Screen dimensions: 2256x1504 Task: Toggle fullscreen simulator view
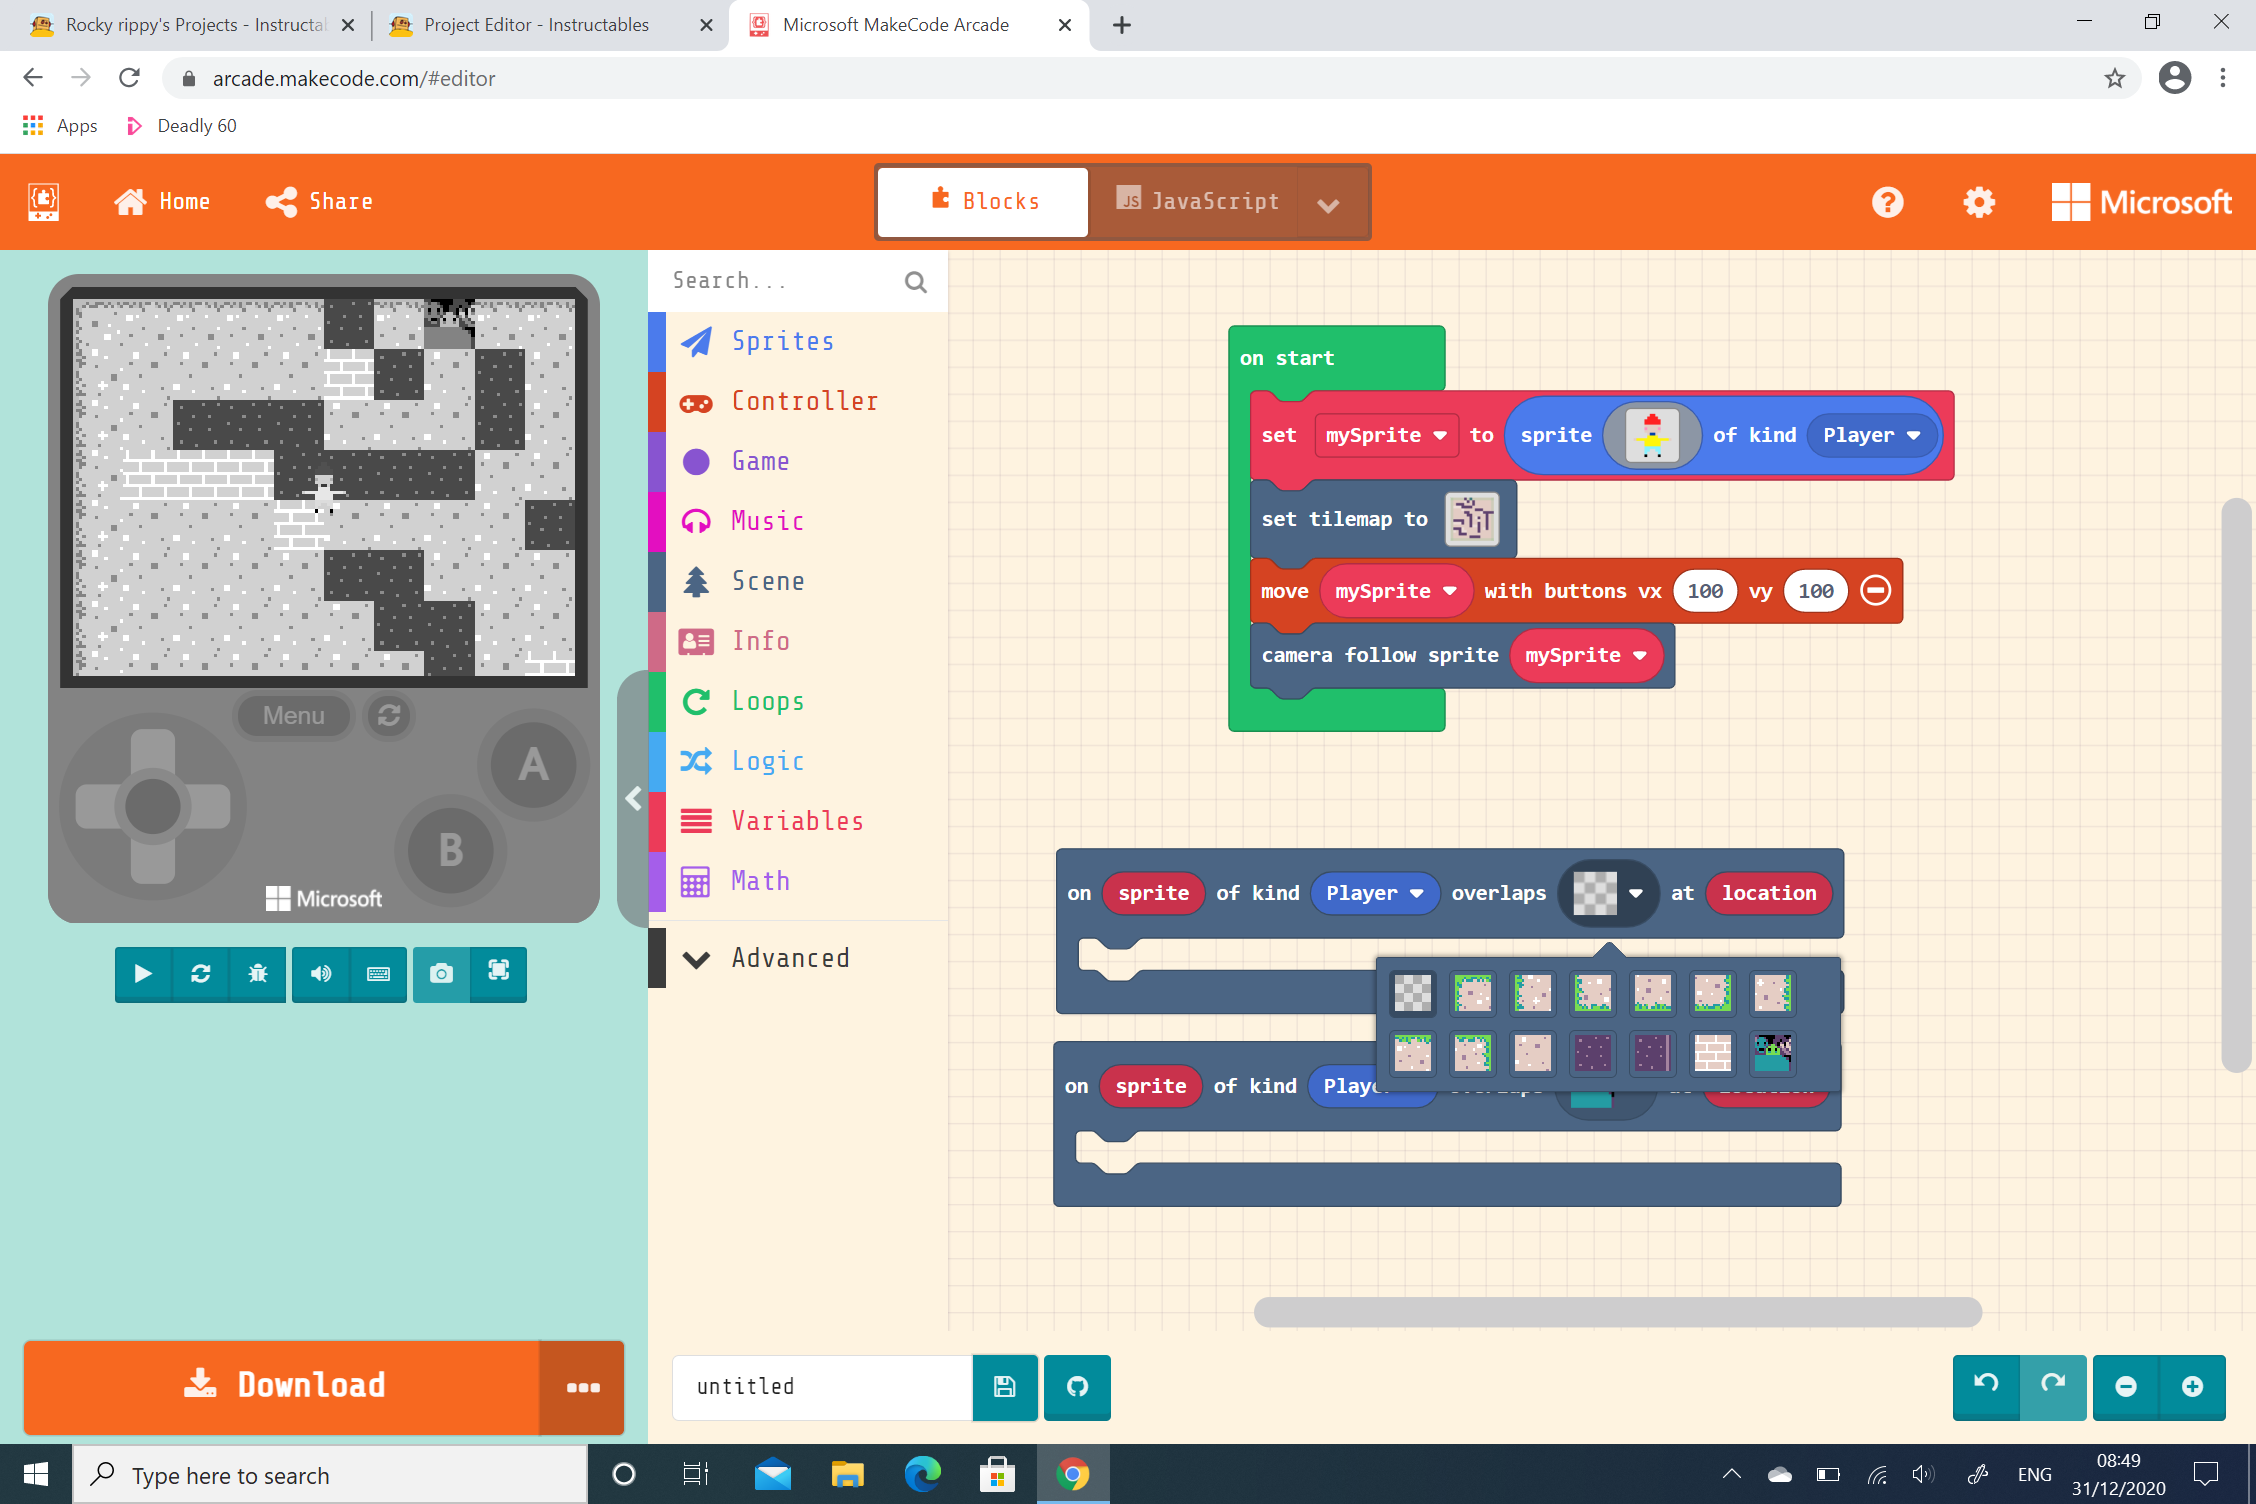pyautogui.click(x=498, y=974)
